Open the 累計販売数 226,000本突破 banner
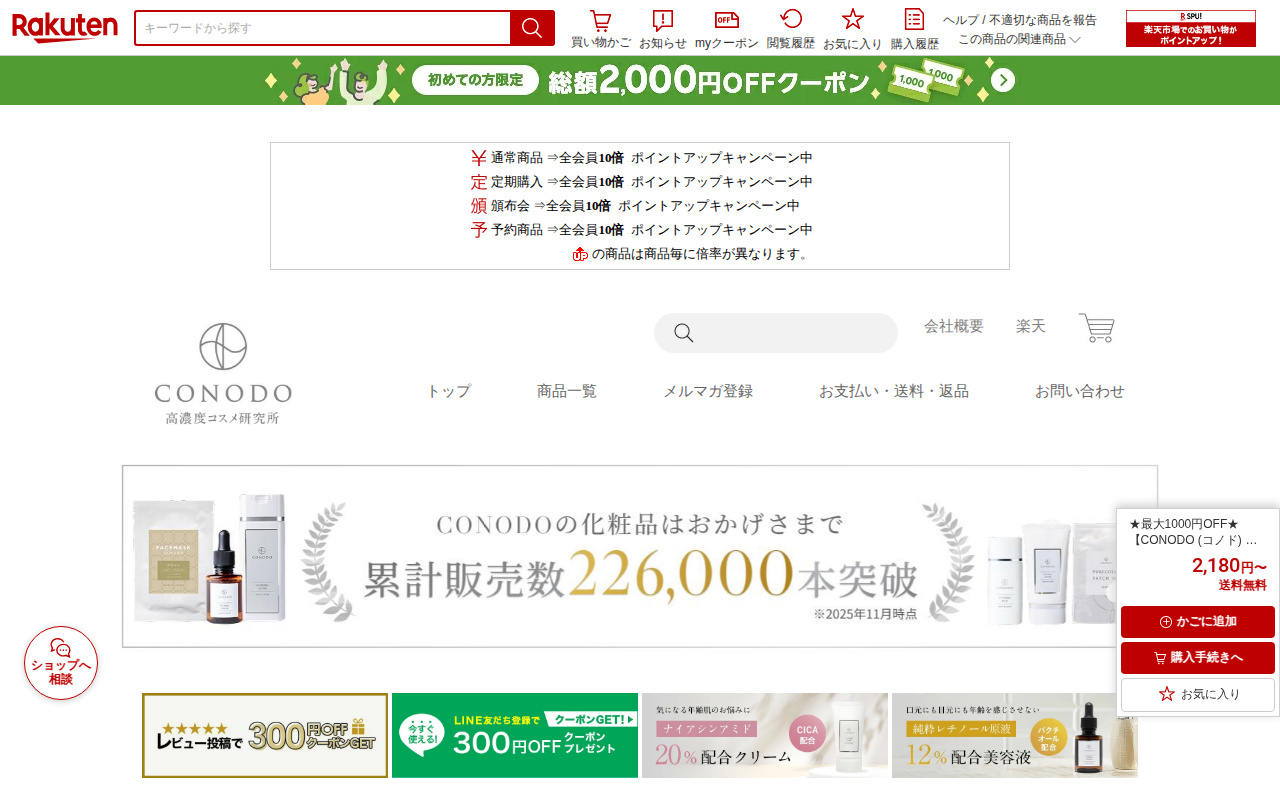 640,556
